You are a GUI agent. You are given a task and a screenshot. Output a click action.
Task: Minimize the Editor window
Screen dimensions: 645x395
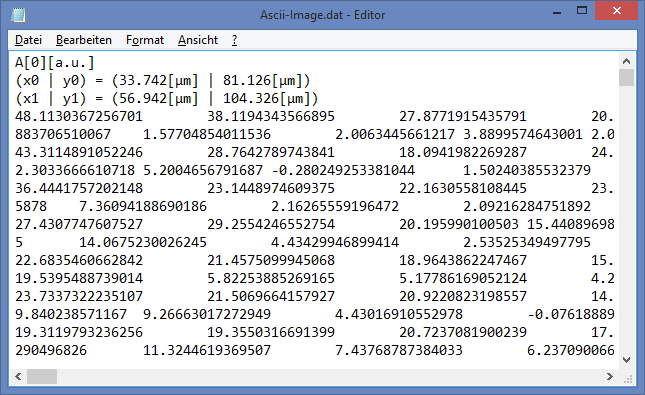tap(557, 12)
